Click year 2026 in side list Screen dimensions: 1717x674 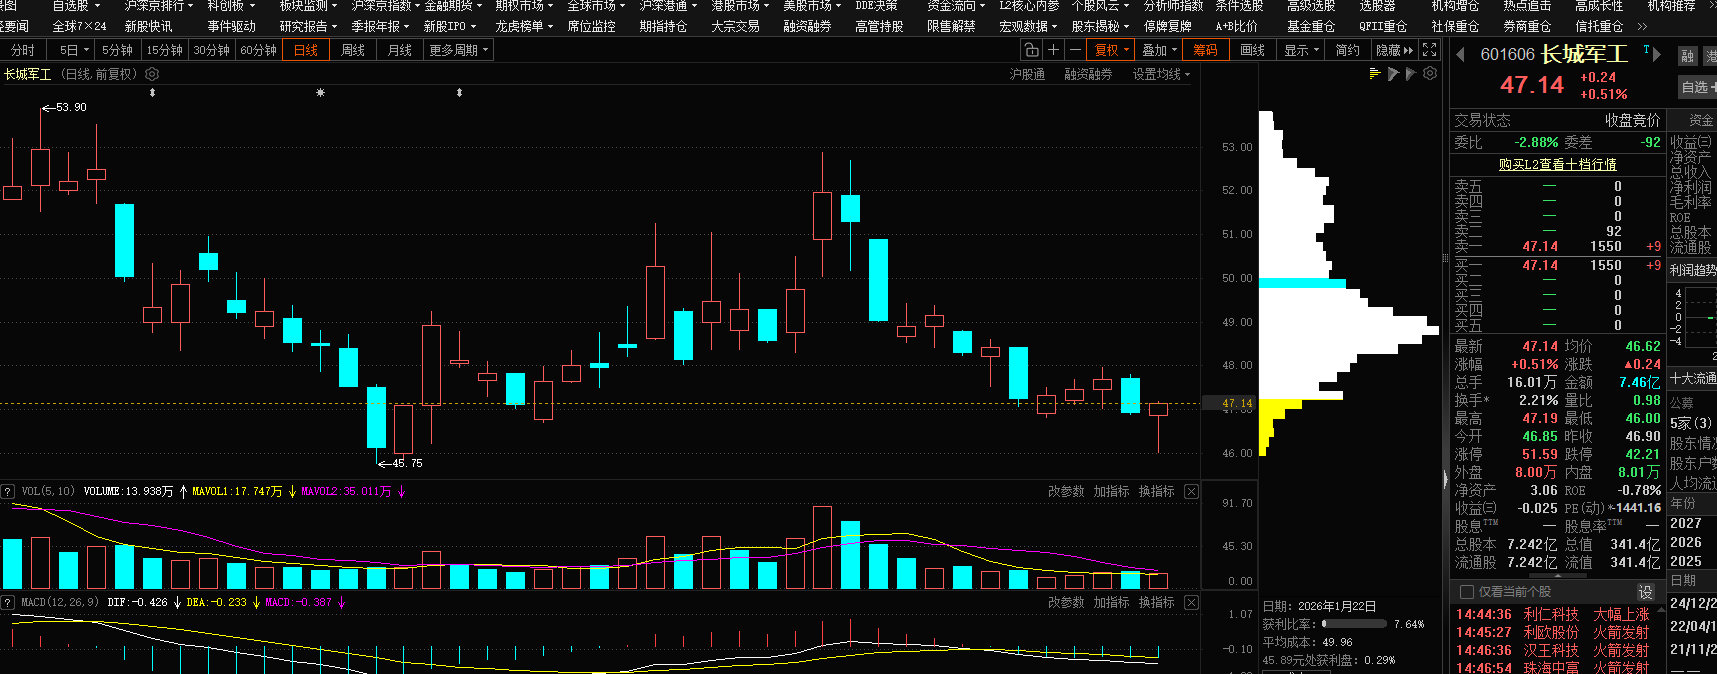tap(1685, 542)
